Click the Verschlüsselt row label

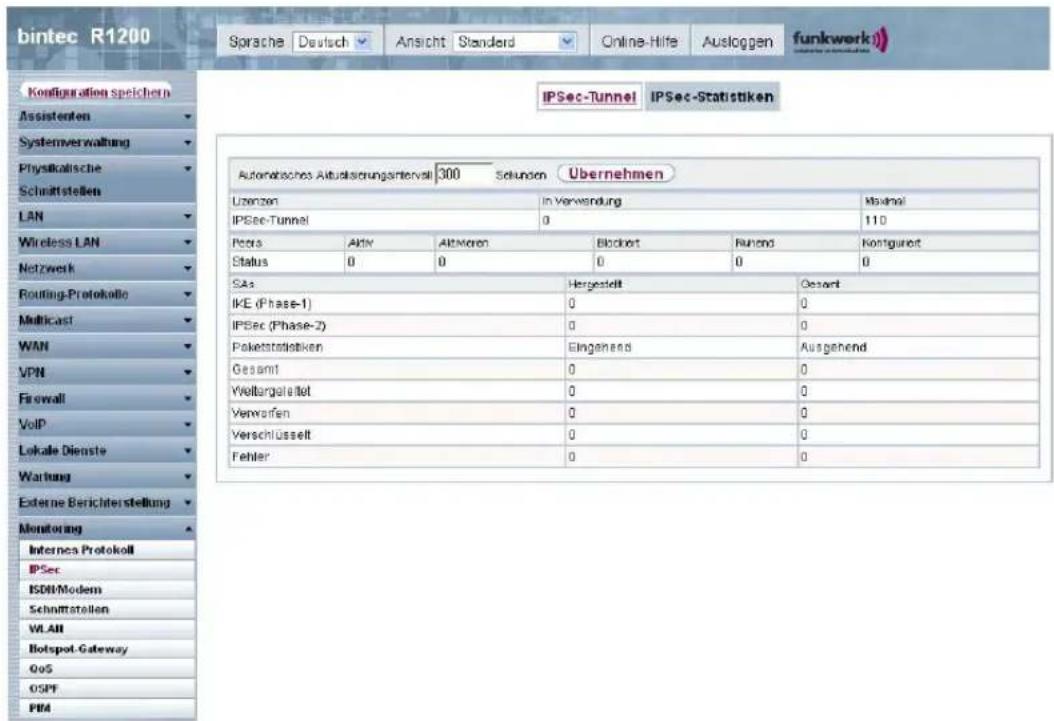(x=271, y=435)
